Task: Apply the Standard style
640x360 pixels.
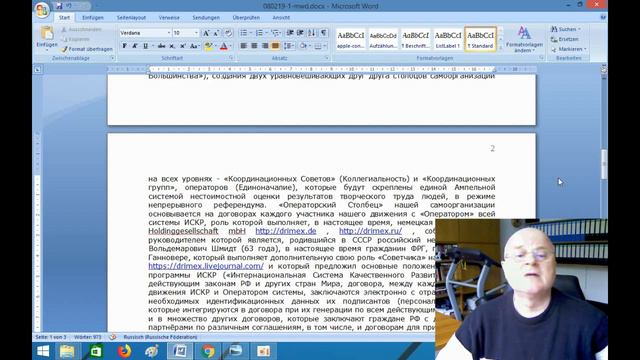Action: click(480, 39)
